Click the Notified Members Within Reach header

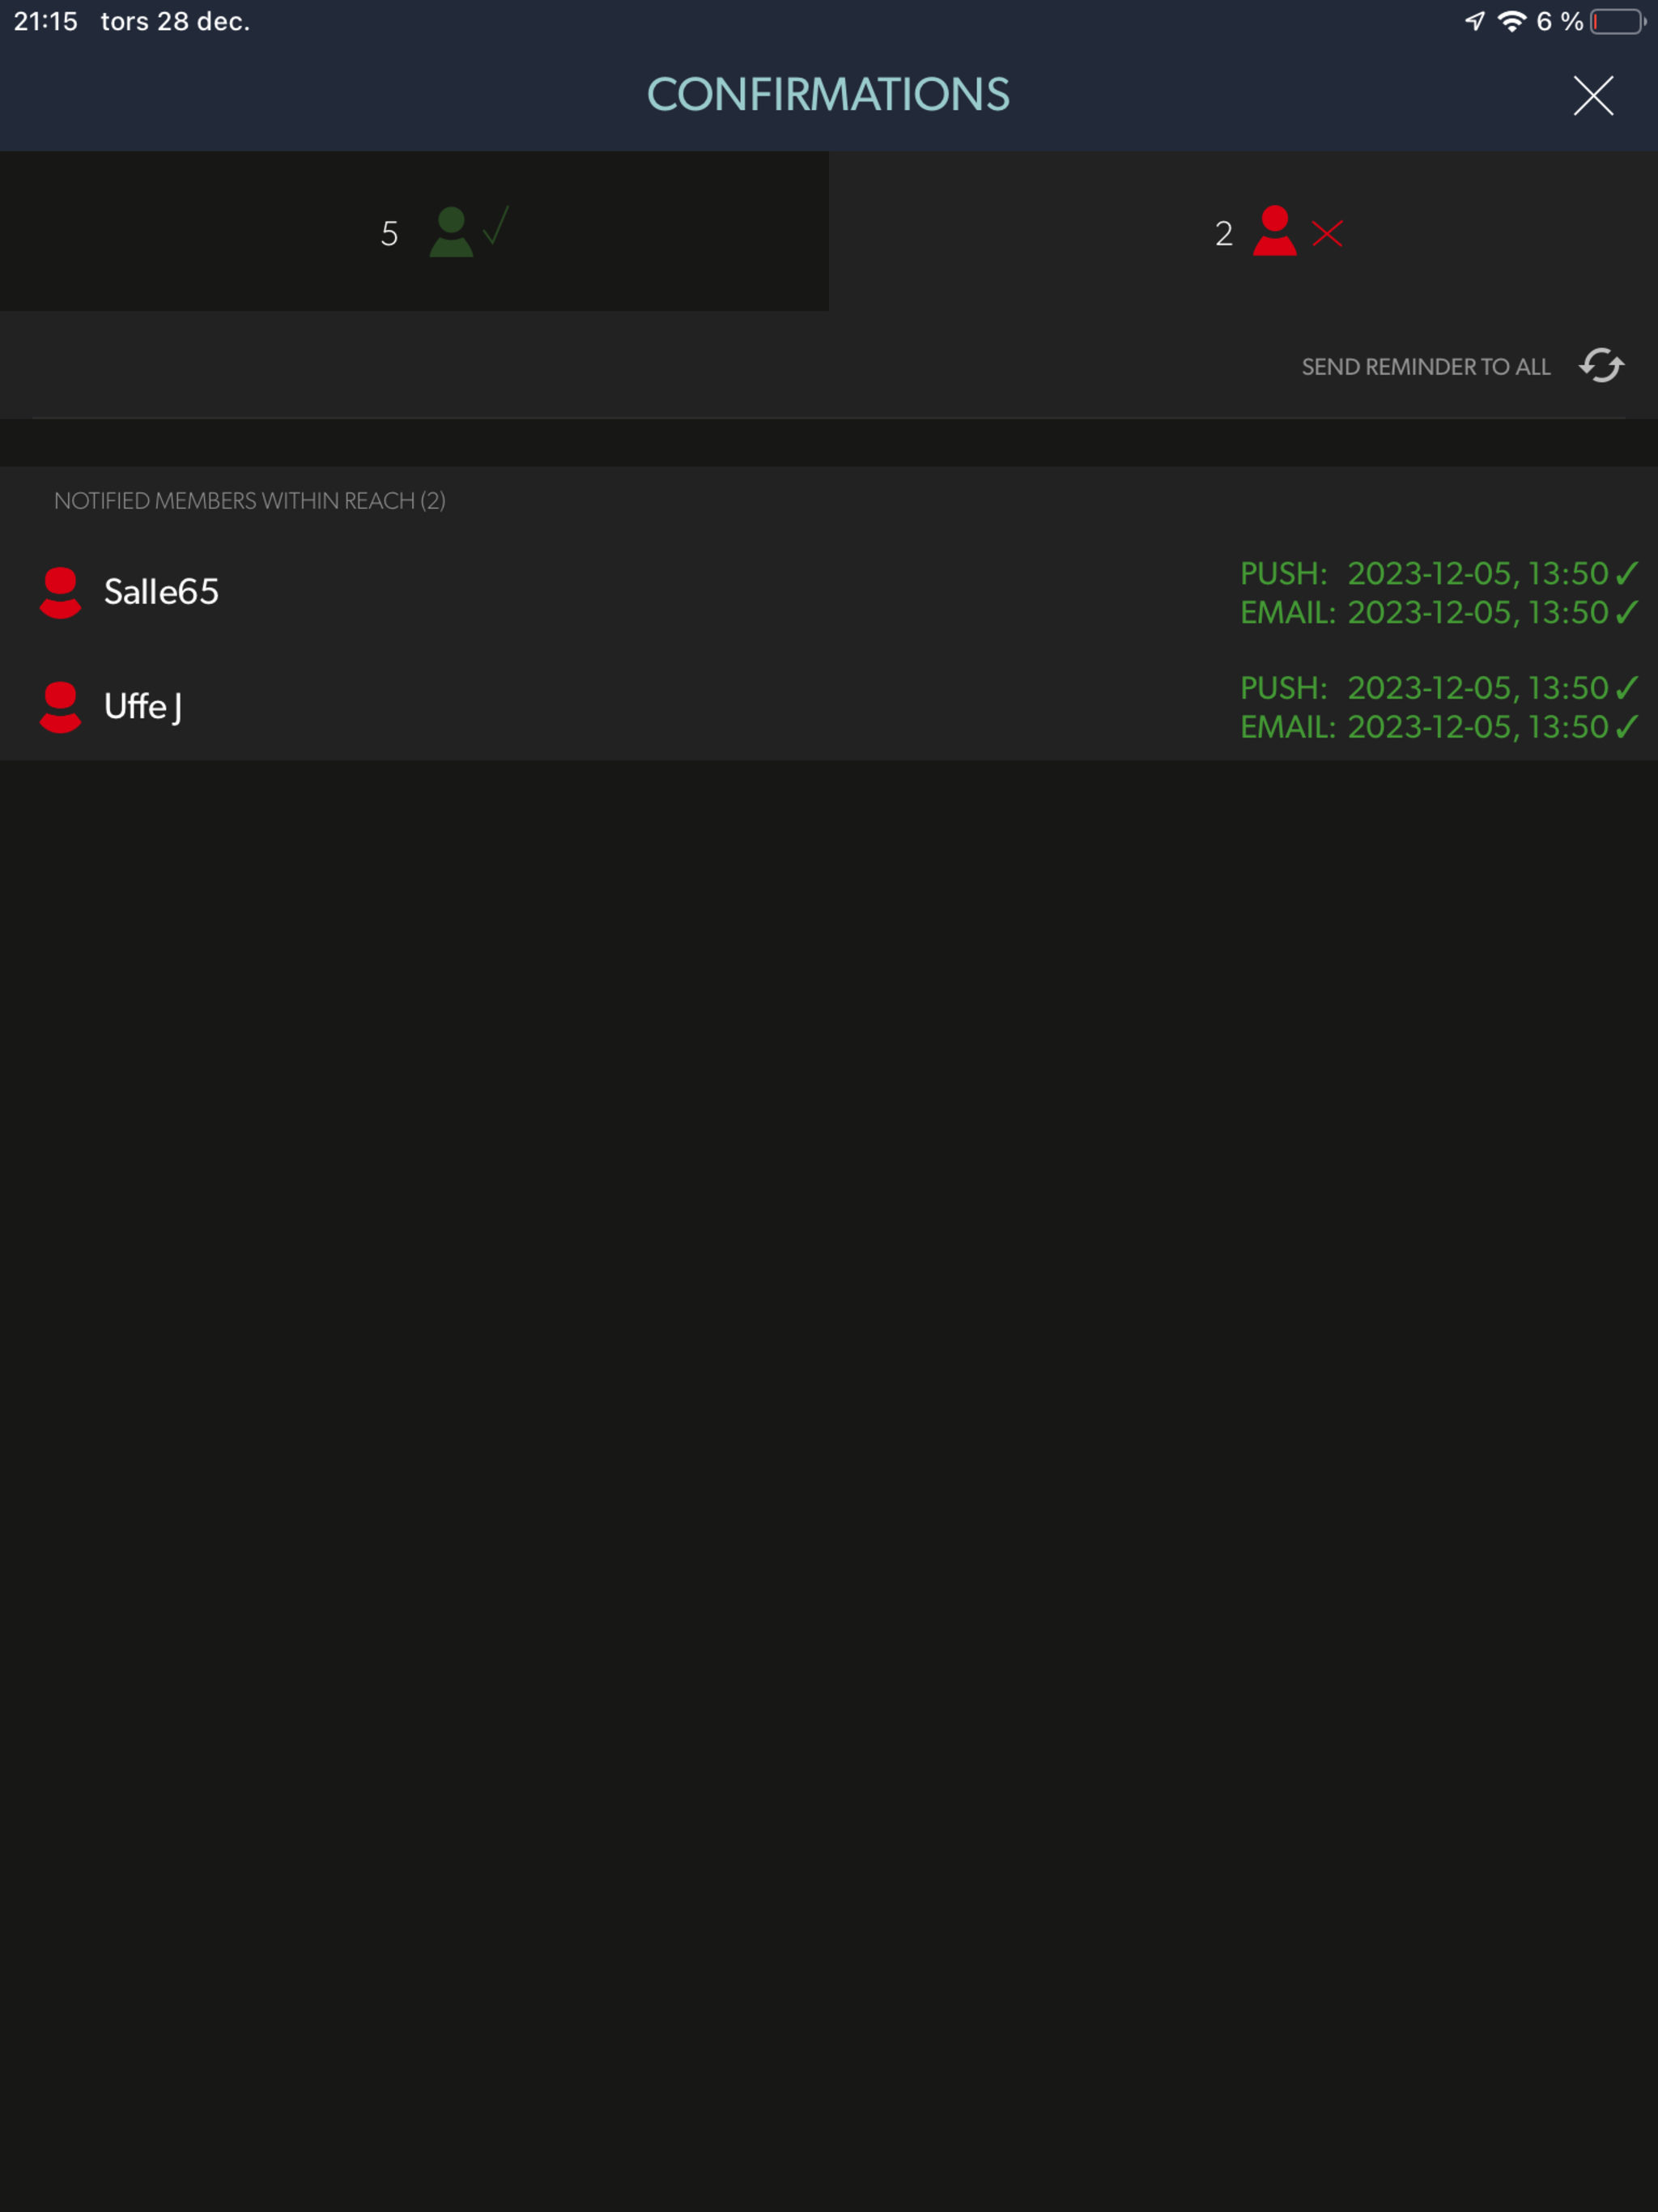coord(250,501)
